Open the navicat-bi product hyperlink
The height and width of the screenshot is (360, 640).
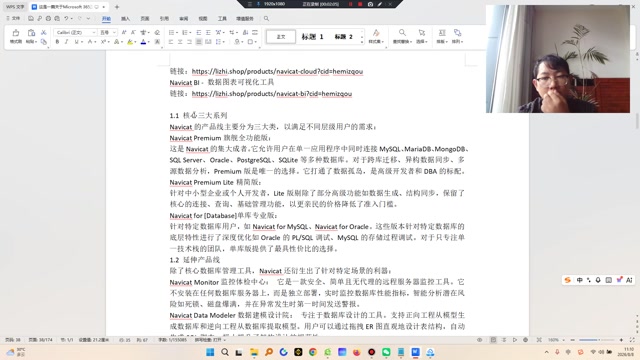coord(271,93)
